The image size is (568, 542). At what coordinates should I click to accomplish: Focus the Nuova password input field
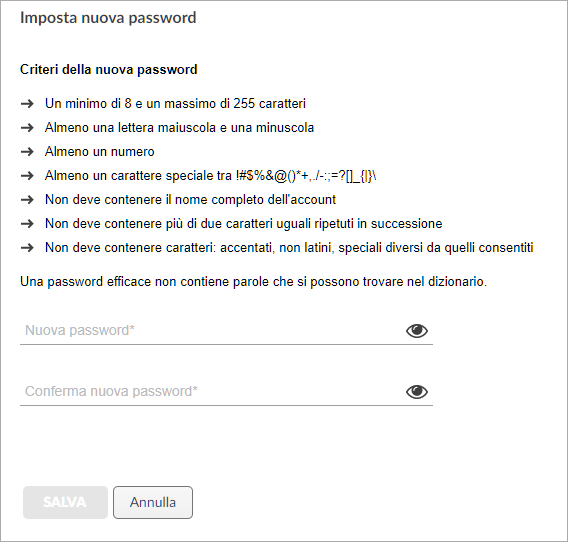[212, 330]
